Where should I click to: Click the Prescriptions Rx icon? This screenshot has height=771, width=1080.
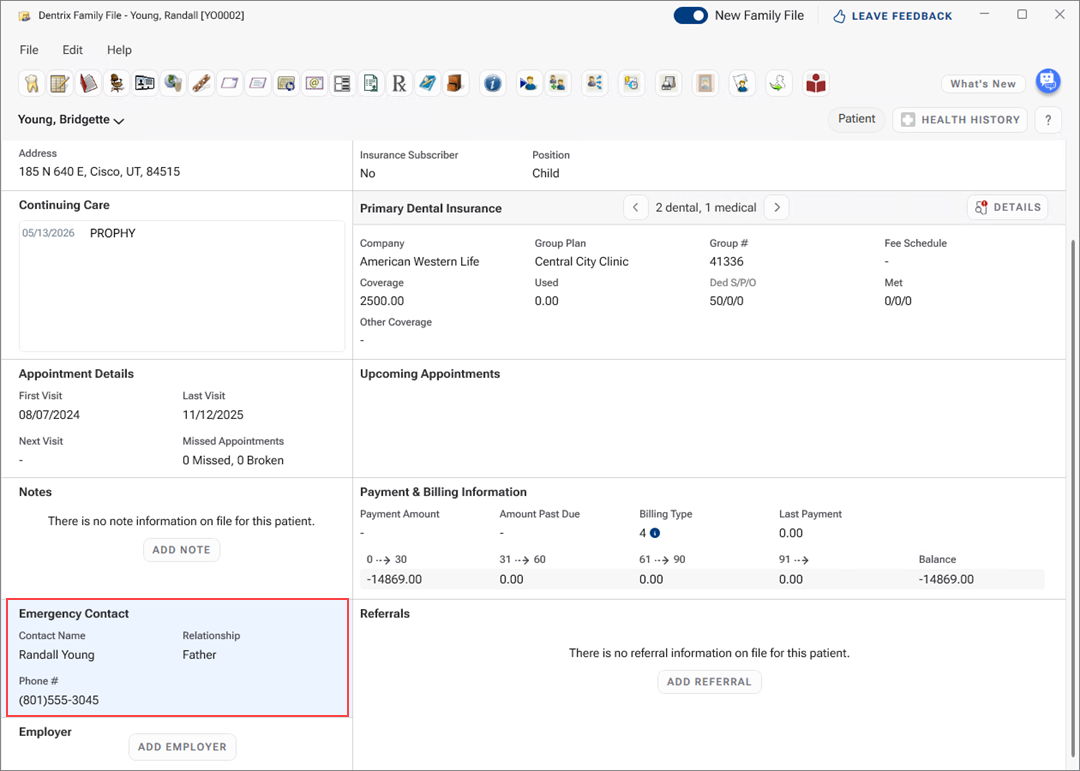399,84
